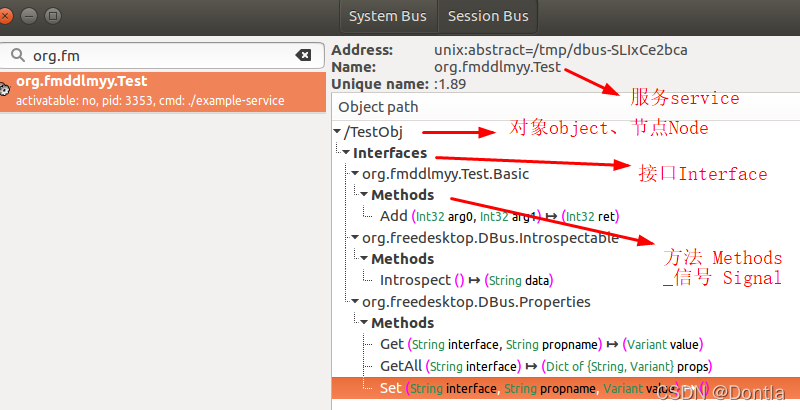This screenshot has width=800, height=410.
Task: Click the Name value org.fmddlmyy.Test
Action: [497, 67]
